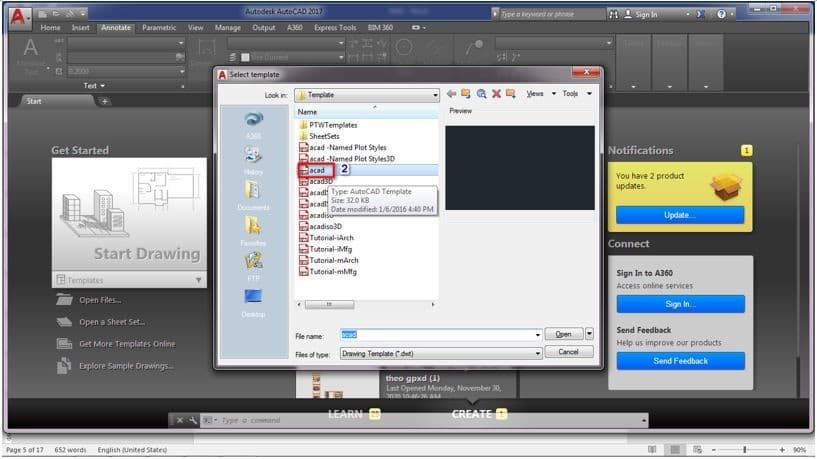This screenshot has height=459, width=817.
Task: Click the file list horizontal scrollbar
Action: pyautogui.click(x=329, y=304)
